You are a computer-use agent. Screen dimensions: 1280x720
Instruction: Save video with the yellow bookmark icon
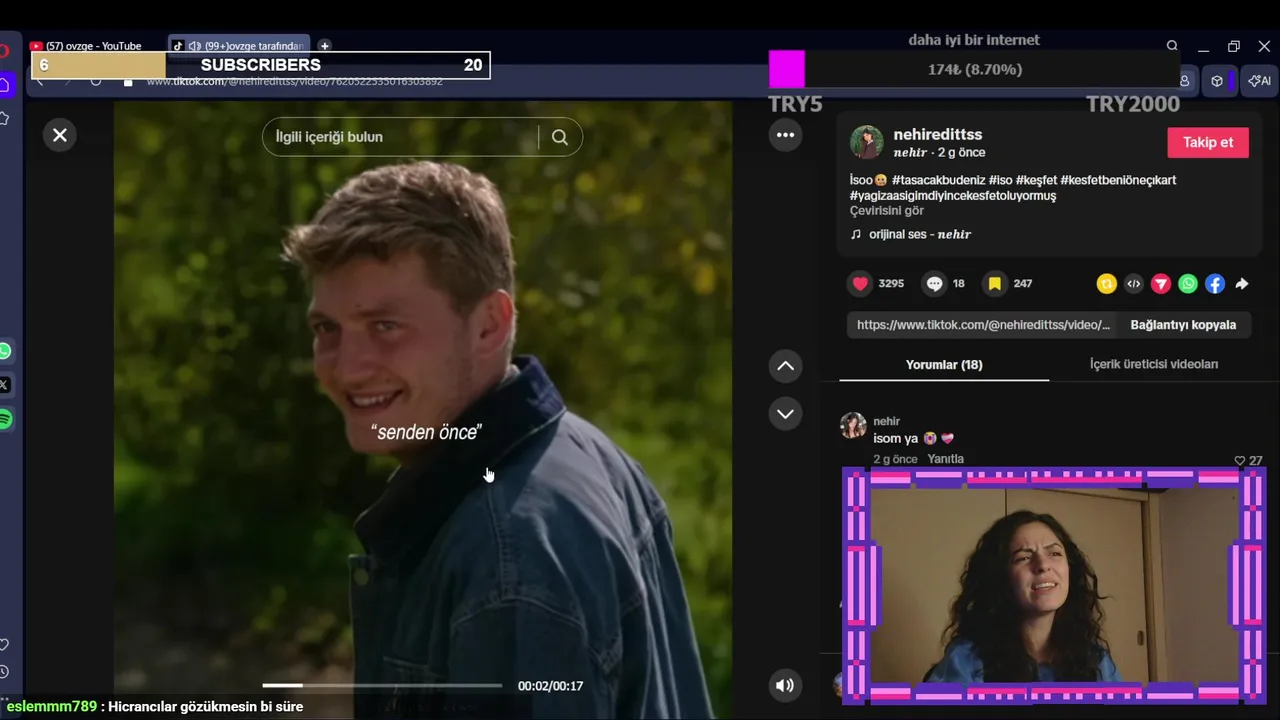pos(995,284)
